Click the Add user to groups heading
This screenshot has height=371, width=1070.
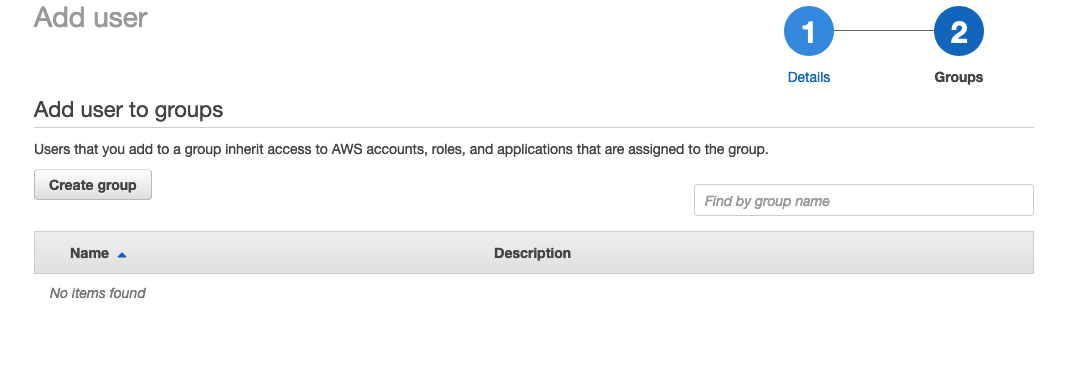(128, 109)
